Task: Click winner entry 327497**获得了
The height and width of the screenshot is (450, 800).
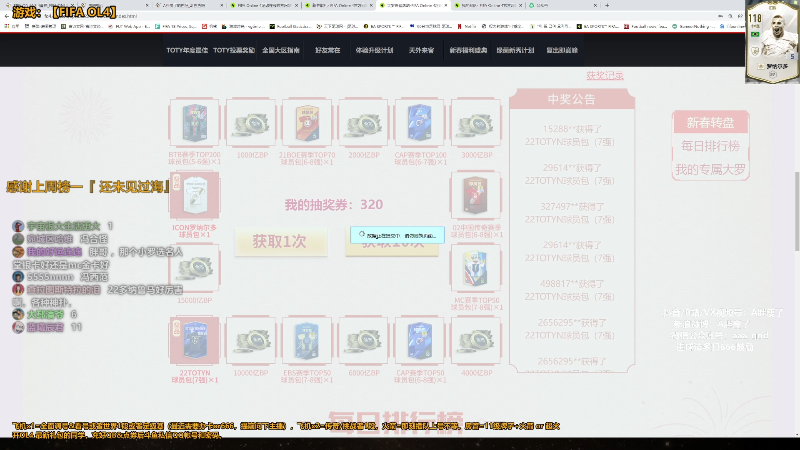Action: (571, 207)
